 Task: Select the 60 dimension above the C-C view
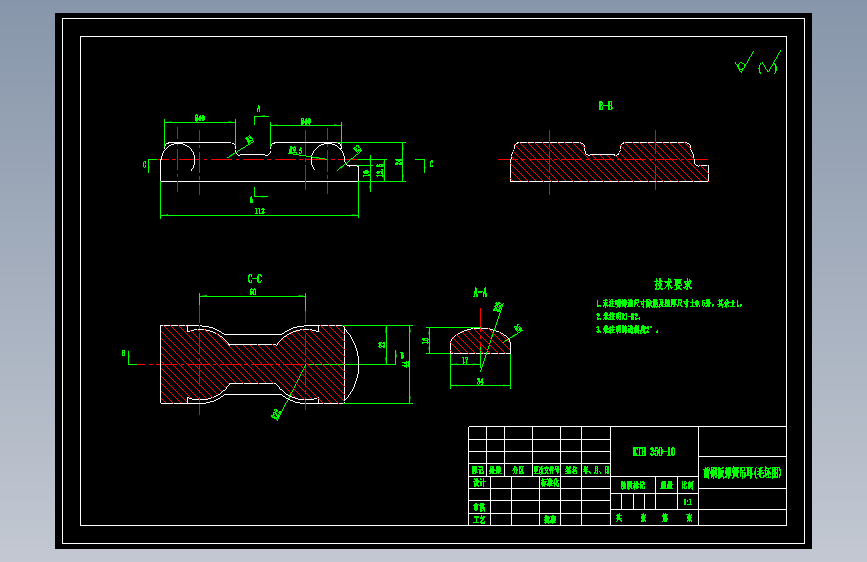(x=253, y=292)
